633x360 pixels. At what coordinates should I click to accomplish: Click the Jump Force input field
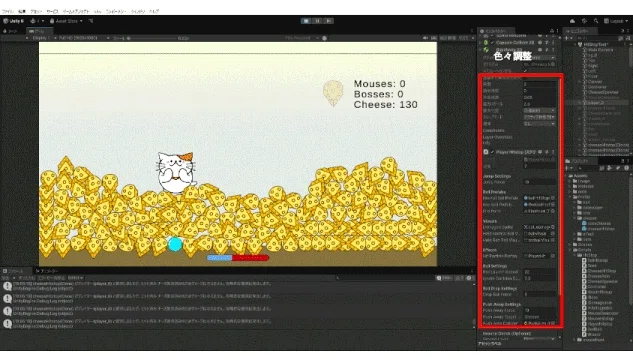click(539, 182)
